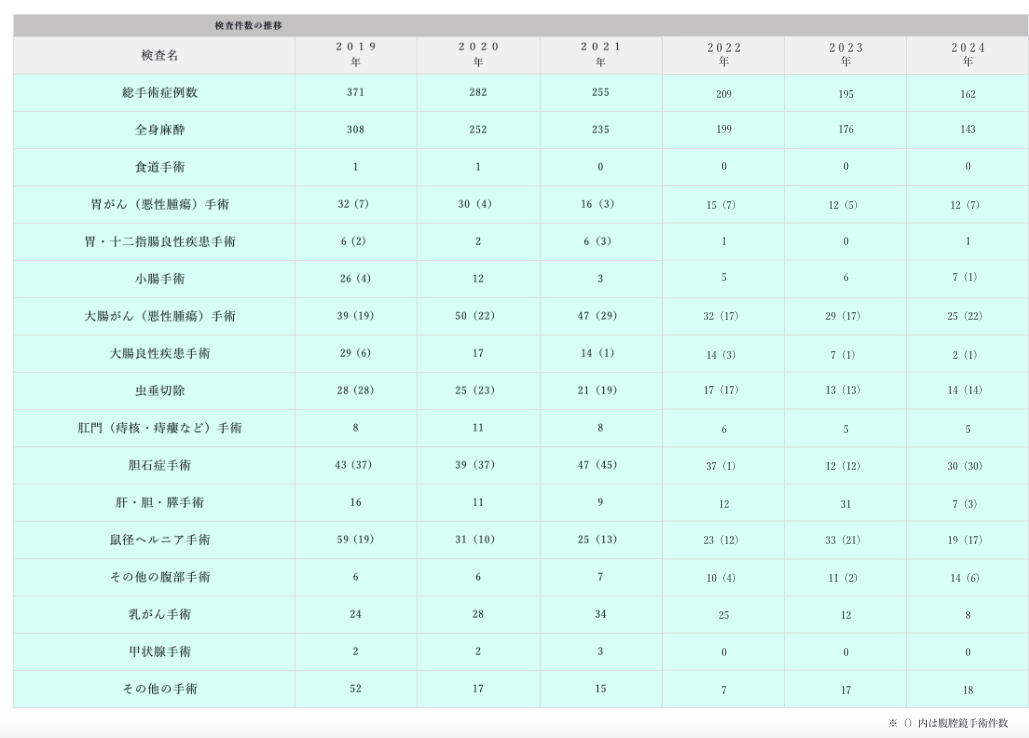Click the ※（）内は腹腔鏡手術件数 footnote
The height and width of the screenshot is (738, 1029).
pyautogui.click(x=948, y=723)
